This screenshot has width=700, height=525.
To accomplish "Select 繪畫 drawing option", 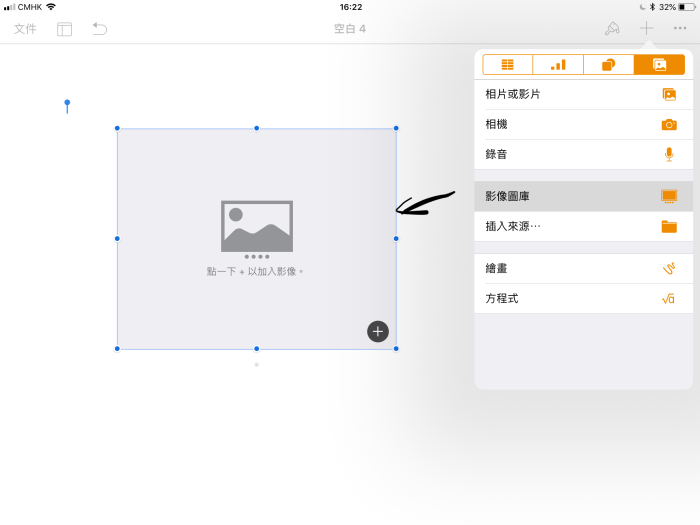I will tap(582, 269).
